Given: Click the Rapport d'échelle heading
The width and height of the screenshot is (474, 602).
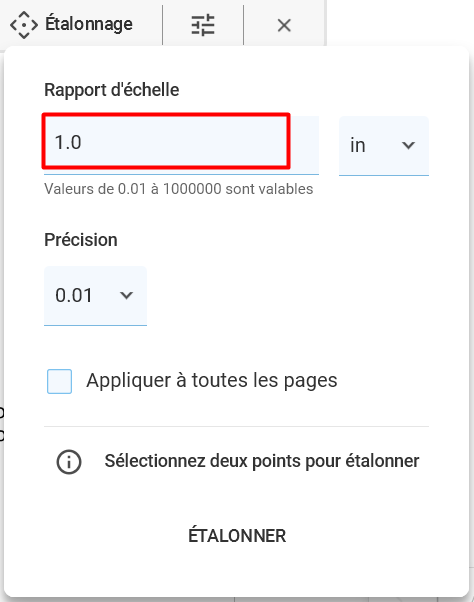Looking at the screenshot, I should [x=112, y=90].
